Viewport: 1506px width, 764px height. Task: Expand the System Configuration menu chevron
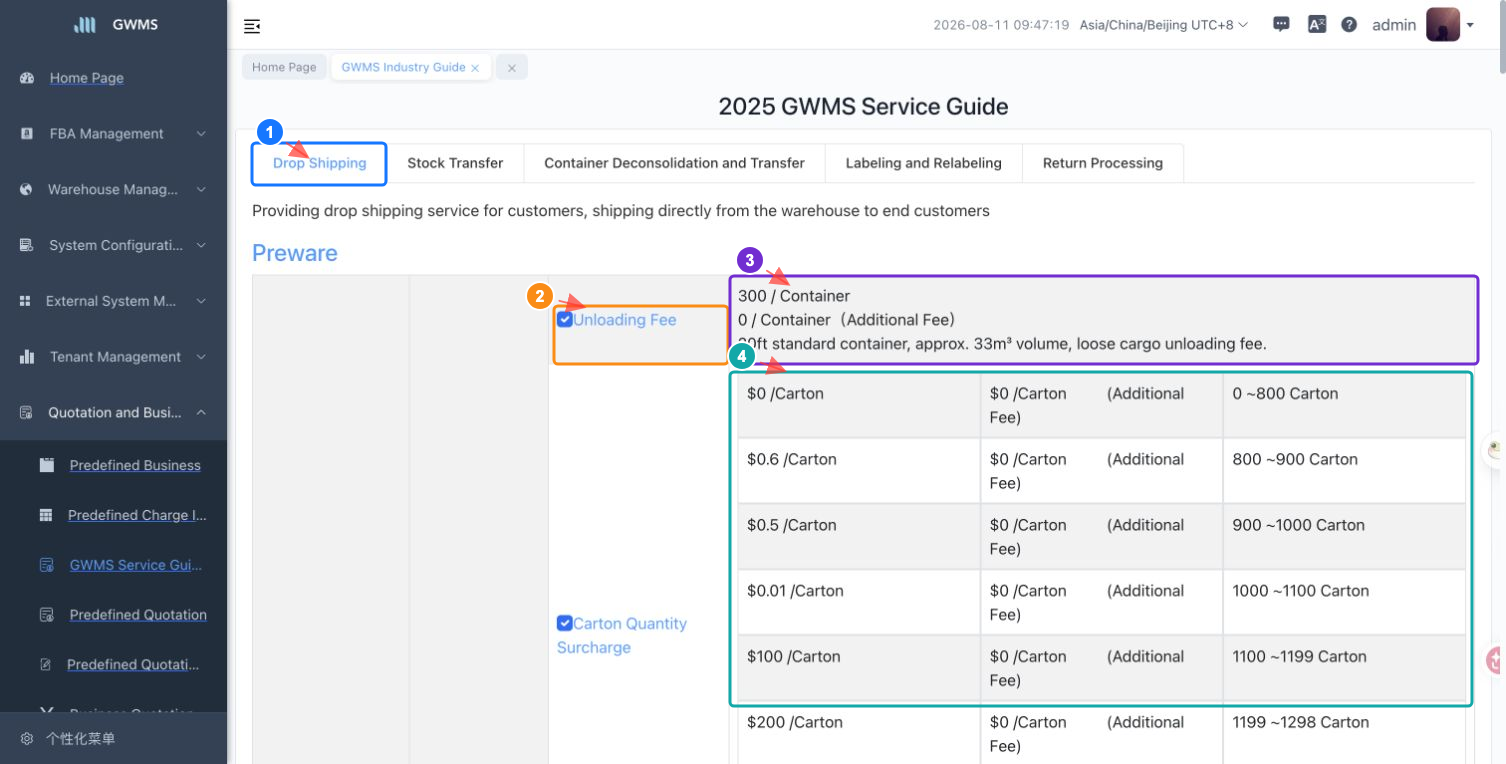pos(201,246)
